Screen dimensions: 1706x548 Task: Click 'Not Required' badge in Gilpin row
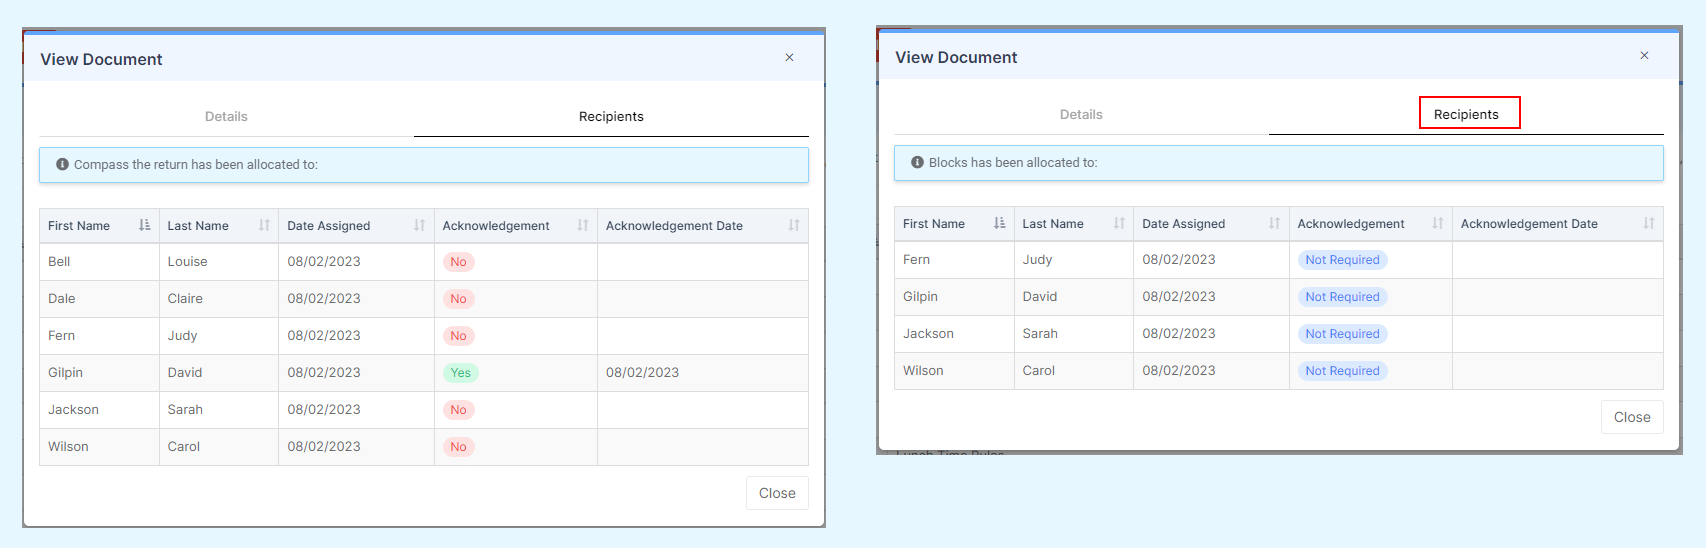[1342, 297]
